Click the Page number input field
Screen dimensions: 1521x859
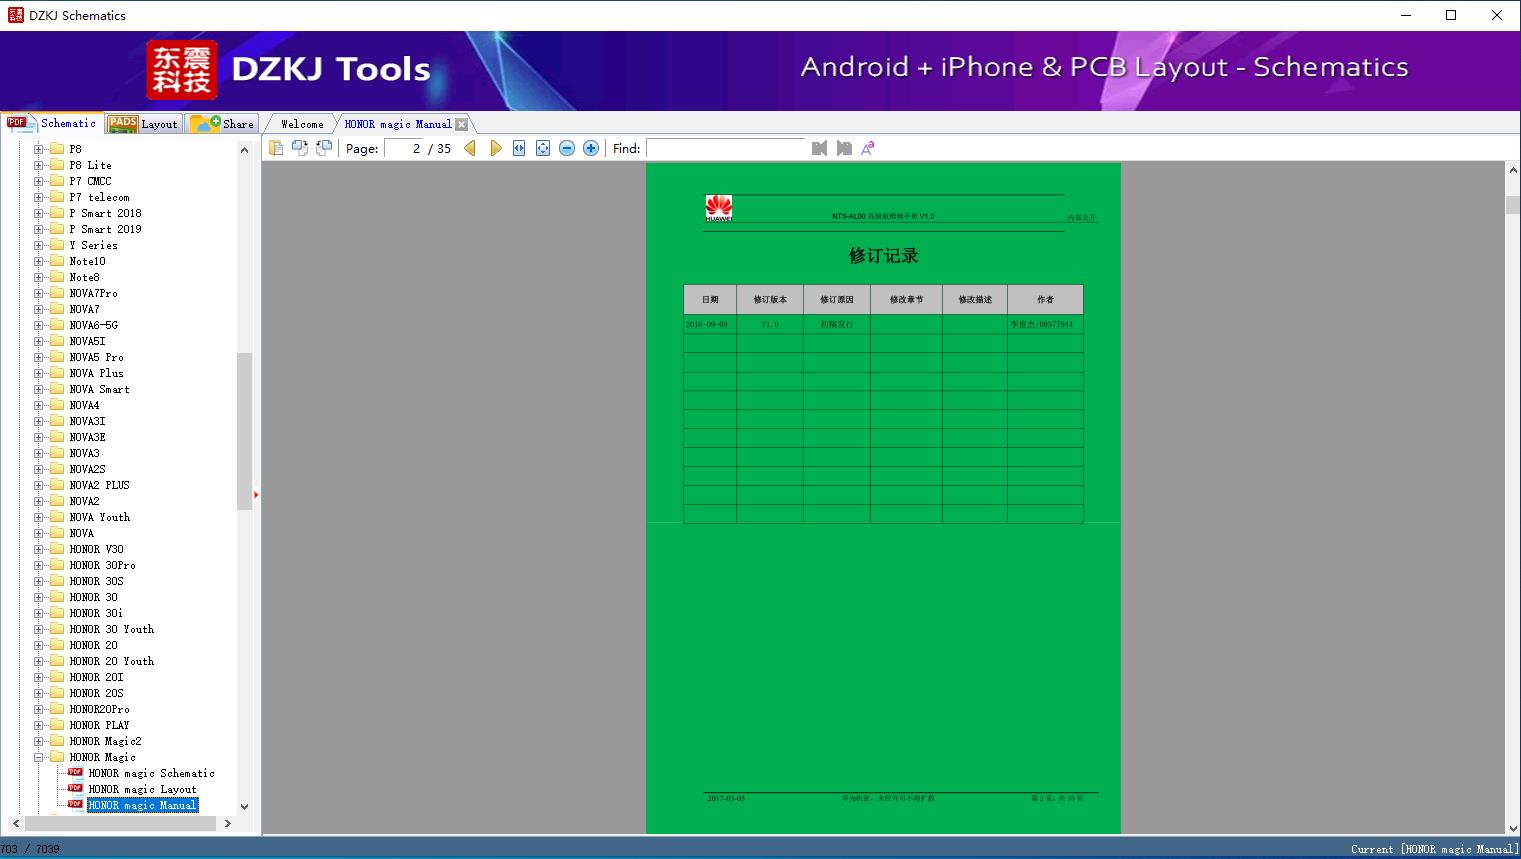click(404, 148)
